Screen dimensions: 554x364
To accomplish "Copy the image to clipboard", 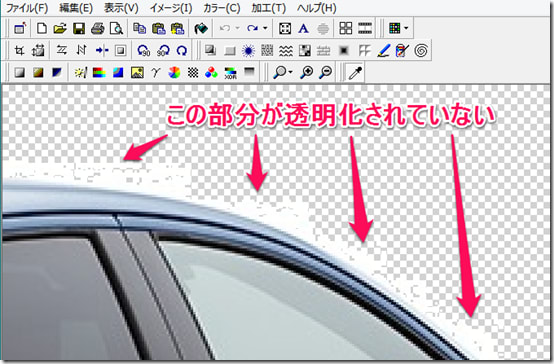I will [x=140, y=28].
